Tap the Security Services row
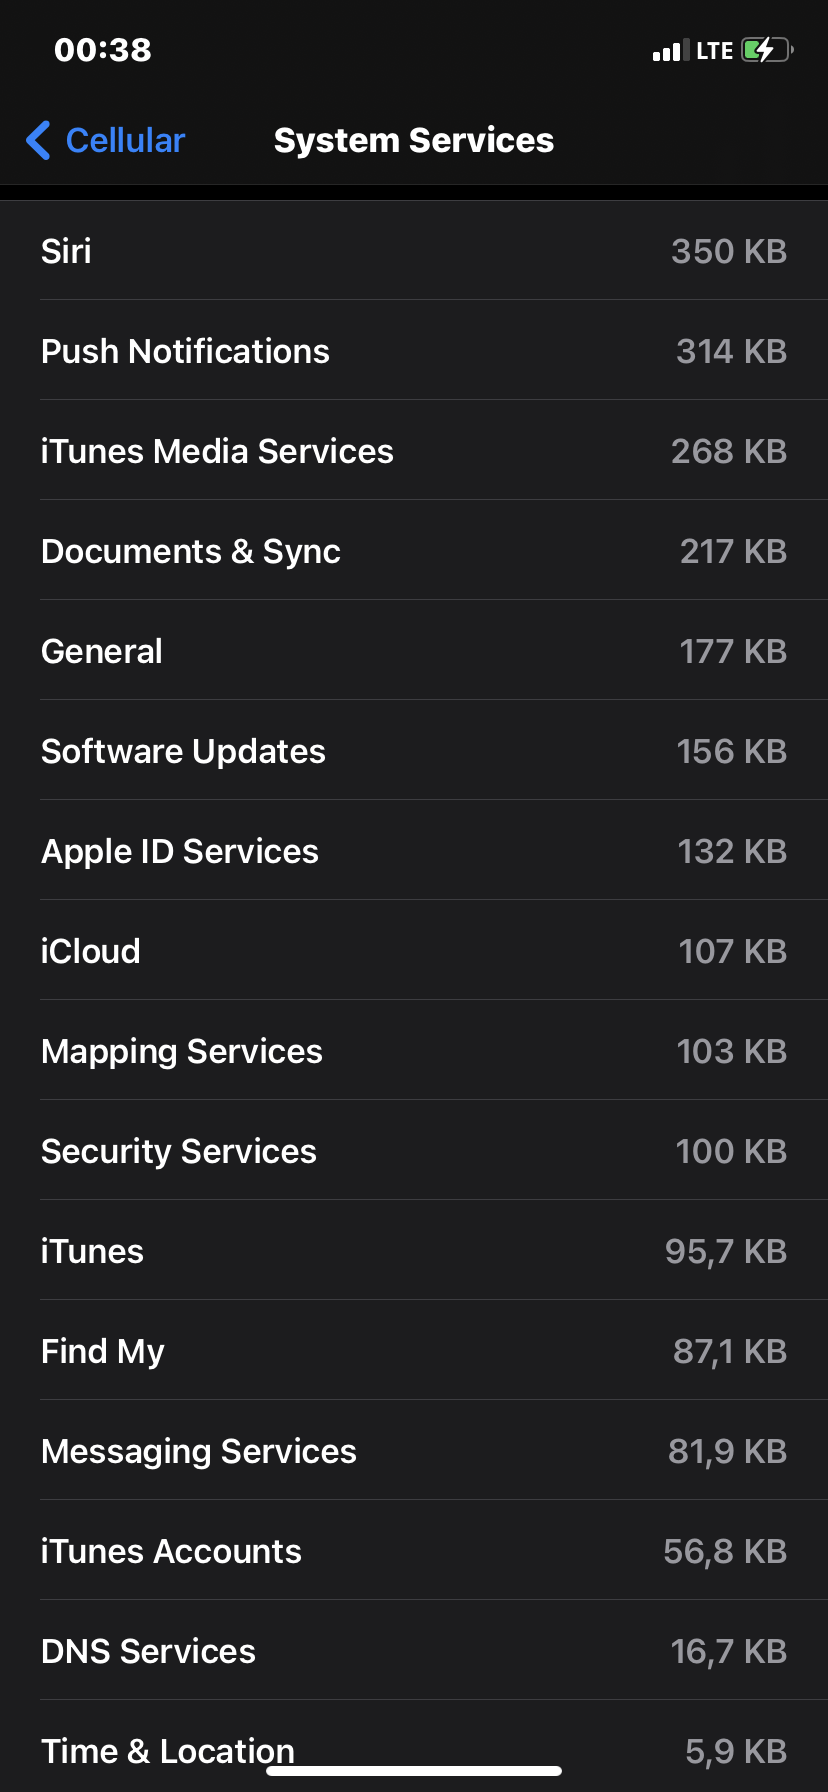Viewport: 828px width, 1792px height. [x=414, y=1151]
